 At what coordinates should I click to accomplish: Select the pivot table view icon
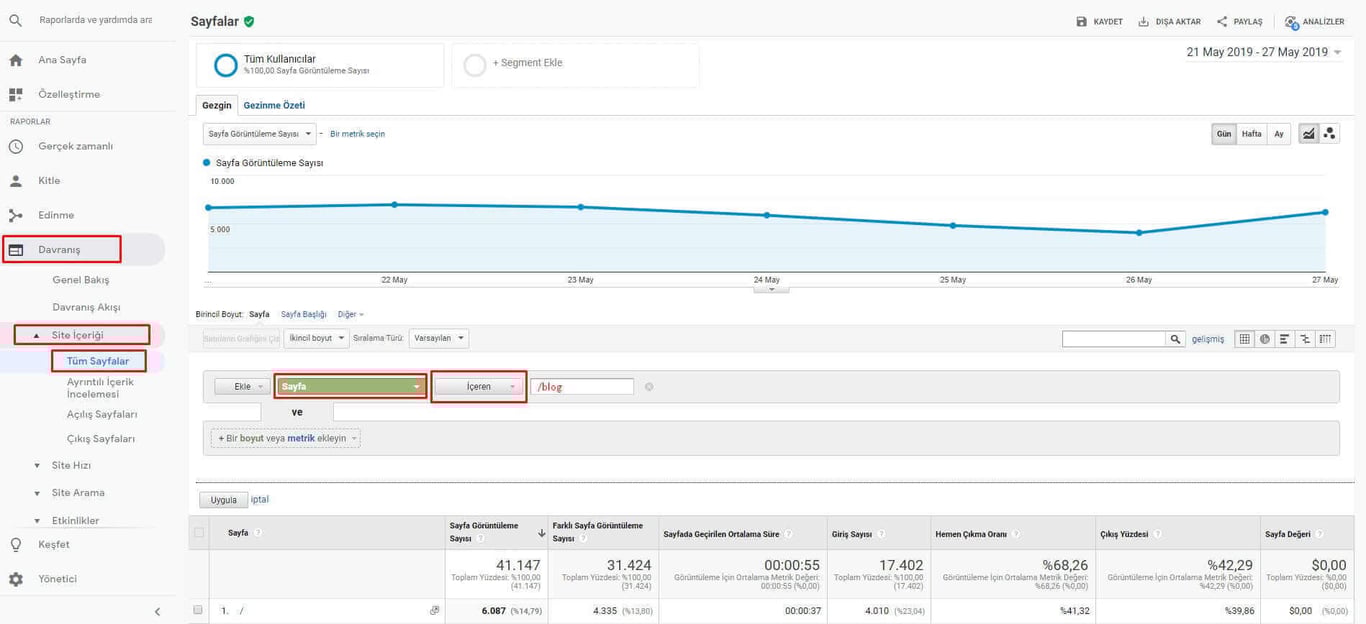1326,339
